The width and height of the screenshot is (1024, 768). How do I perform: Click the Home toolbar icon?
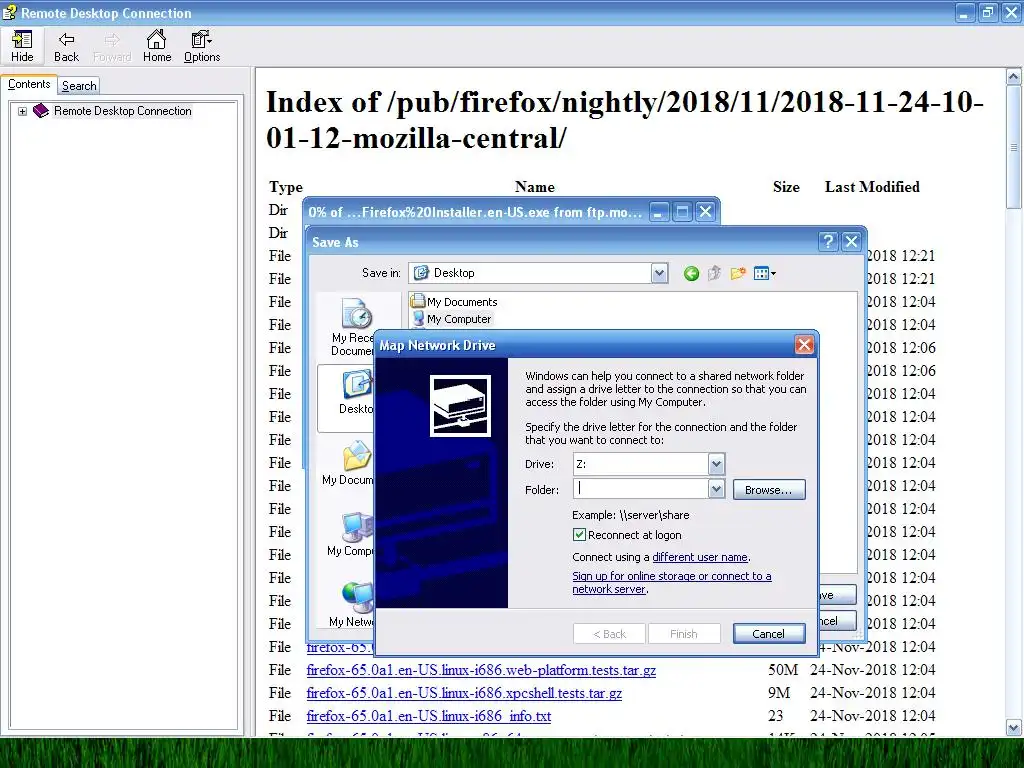click(157, 46)
